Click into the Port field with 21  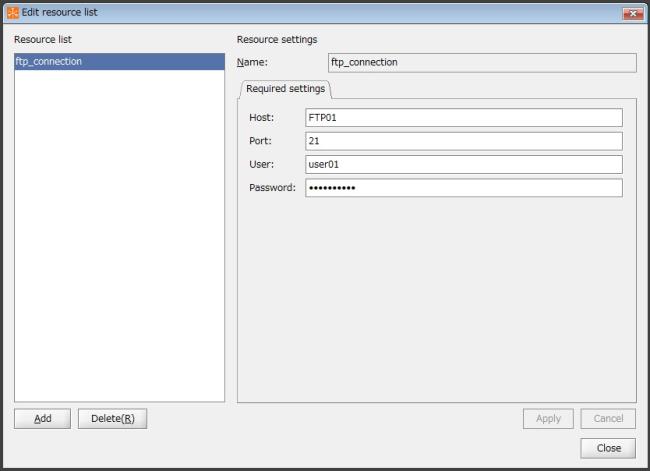(463, 141)
